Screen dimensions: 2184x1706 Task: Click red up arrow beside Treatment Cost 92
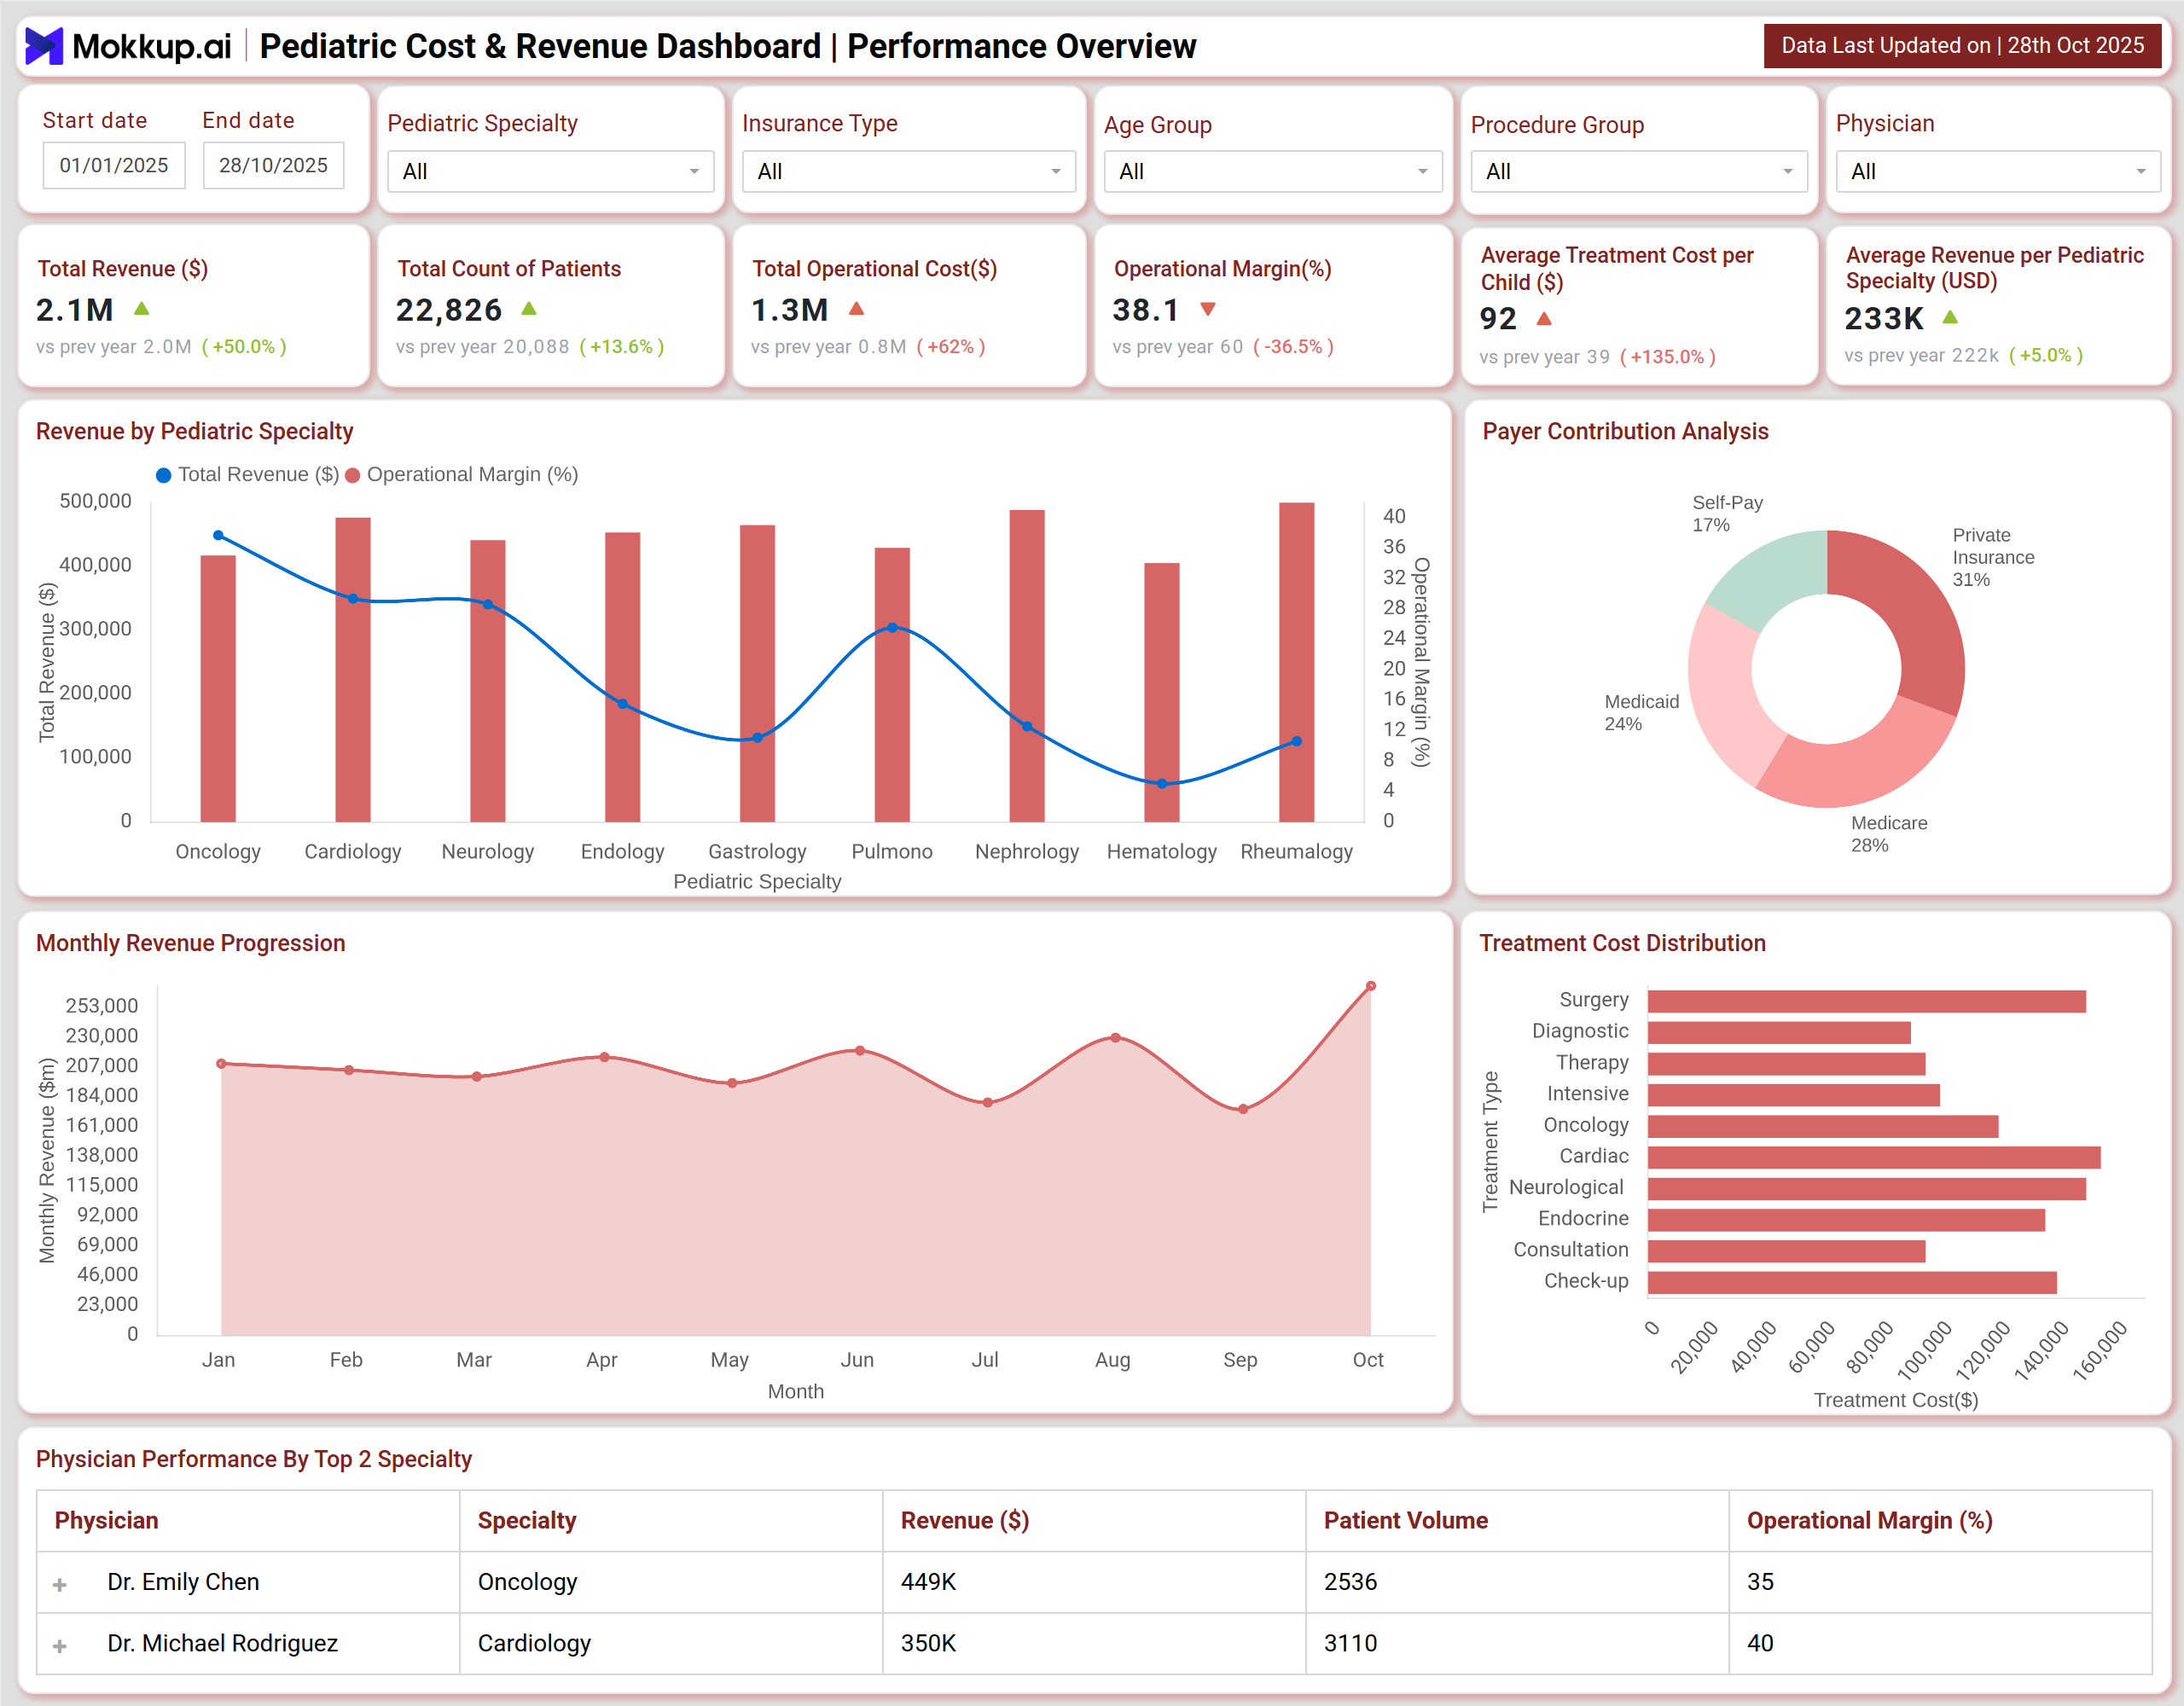[x=1544, y=319]
